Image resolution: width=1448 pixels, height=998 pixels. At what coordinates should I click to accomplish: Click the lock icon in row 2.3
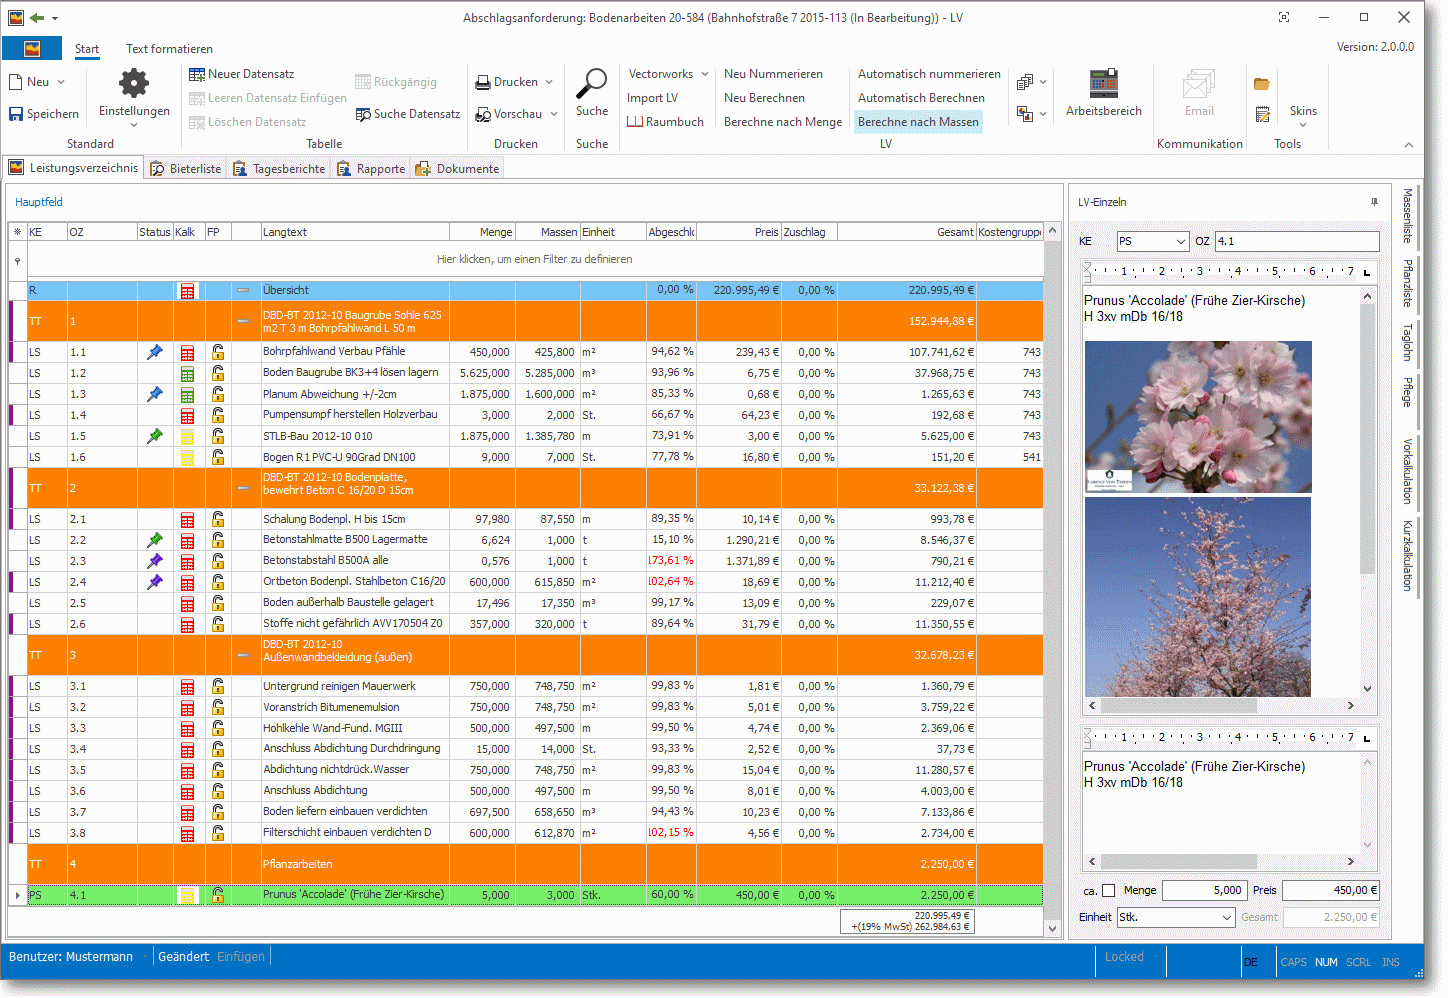tap(218, 561)
